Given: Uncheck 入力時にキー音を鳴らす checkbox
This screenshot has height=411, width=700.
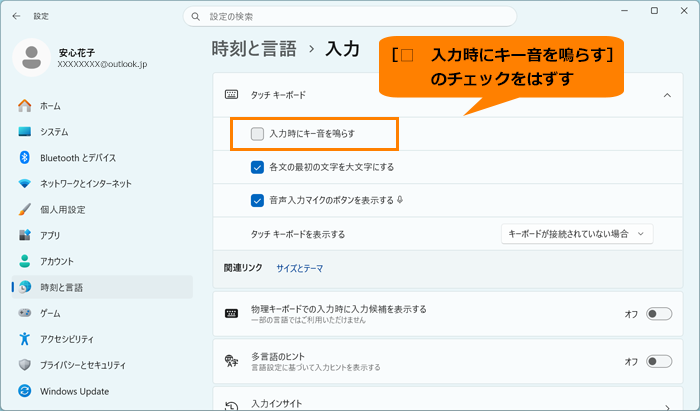Looking at the screenshot, I should coord(257,133).
